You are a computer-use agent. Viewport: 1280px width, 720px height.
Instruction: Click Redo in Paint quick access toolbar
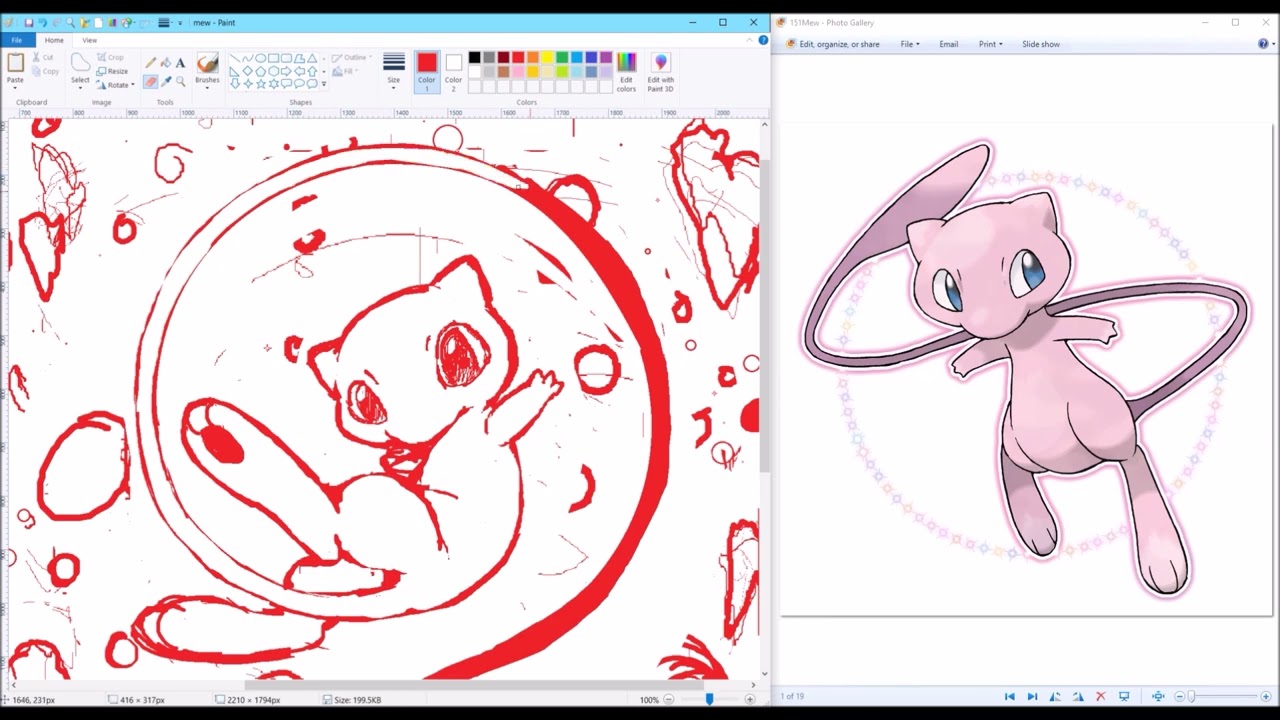(56, 22)
